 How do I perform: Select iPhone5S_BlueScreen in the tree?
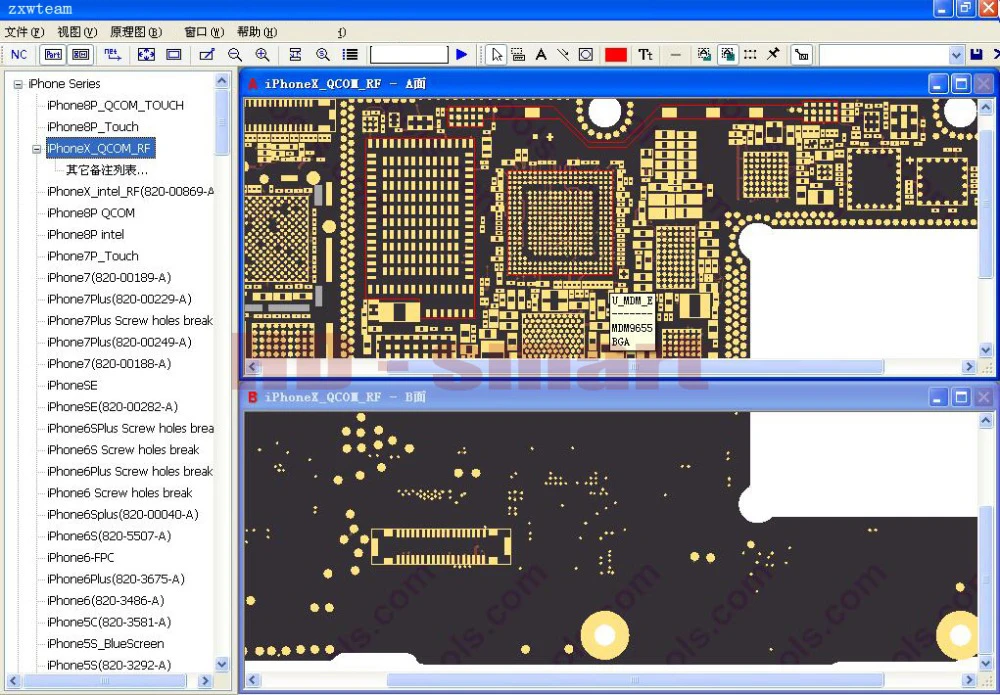105,643
